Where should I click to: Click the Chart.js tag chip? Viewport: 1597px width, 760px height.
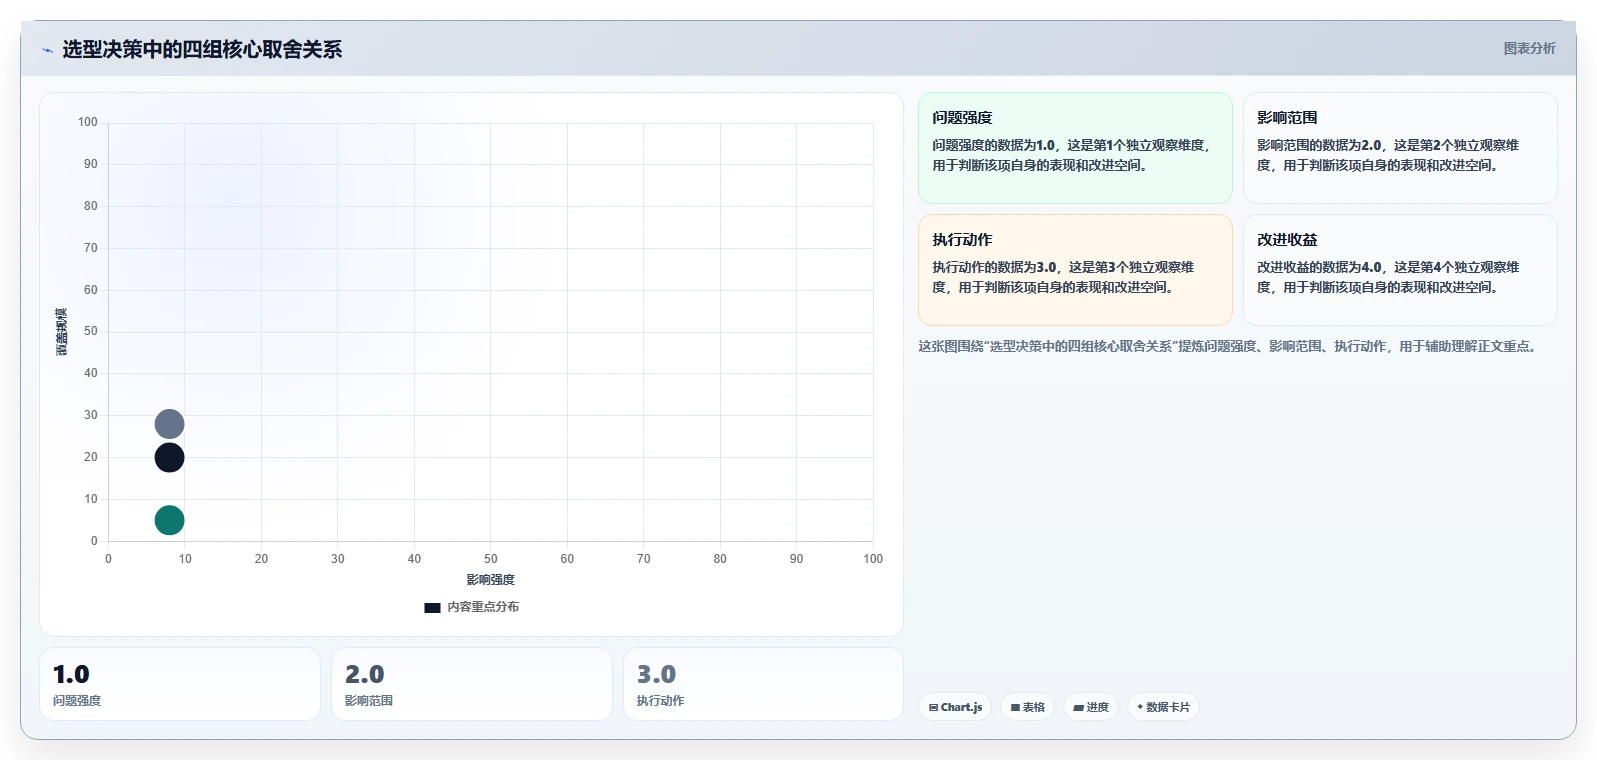coord(955,707)
